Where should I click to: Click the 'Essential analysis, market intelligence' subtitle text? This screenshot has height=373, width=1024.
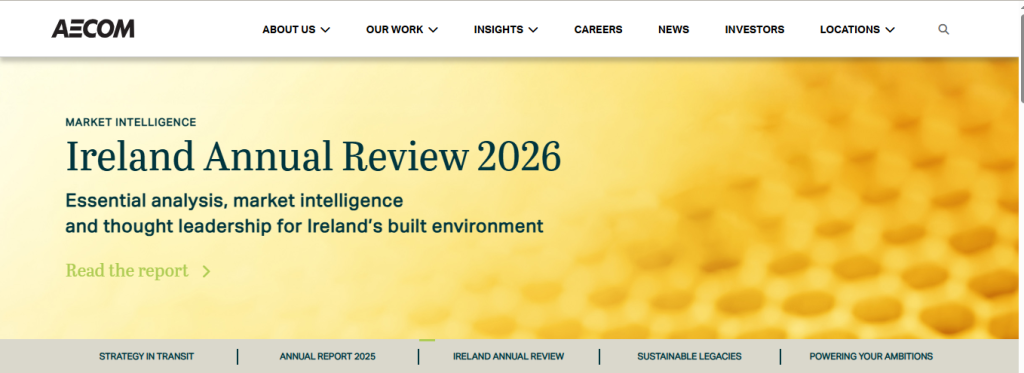(x=234, y=200)
